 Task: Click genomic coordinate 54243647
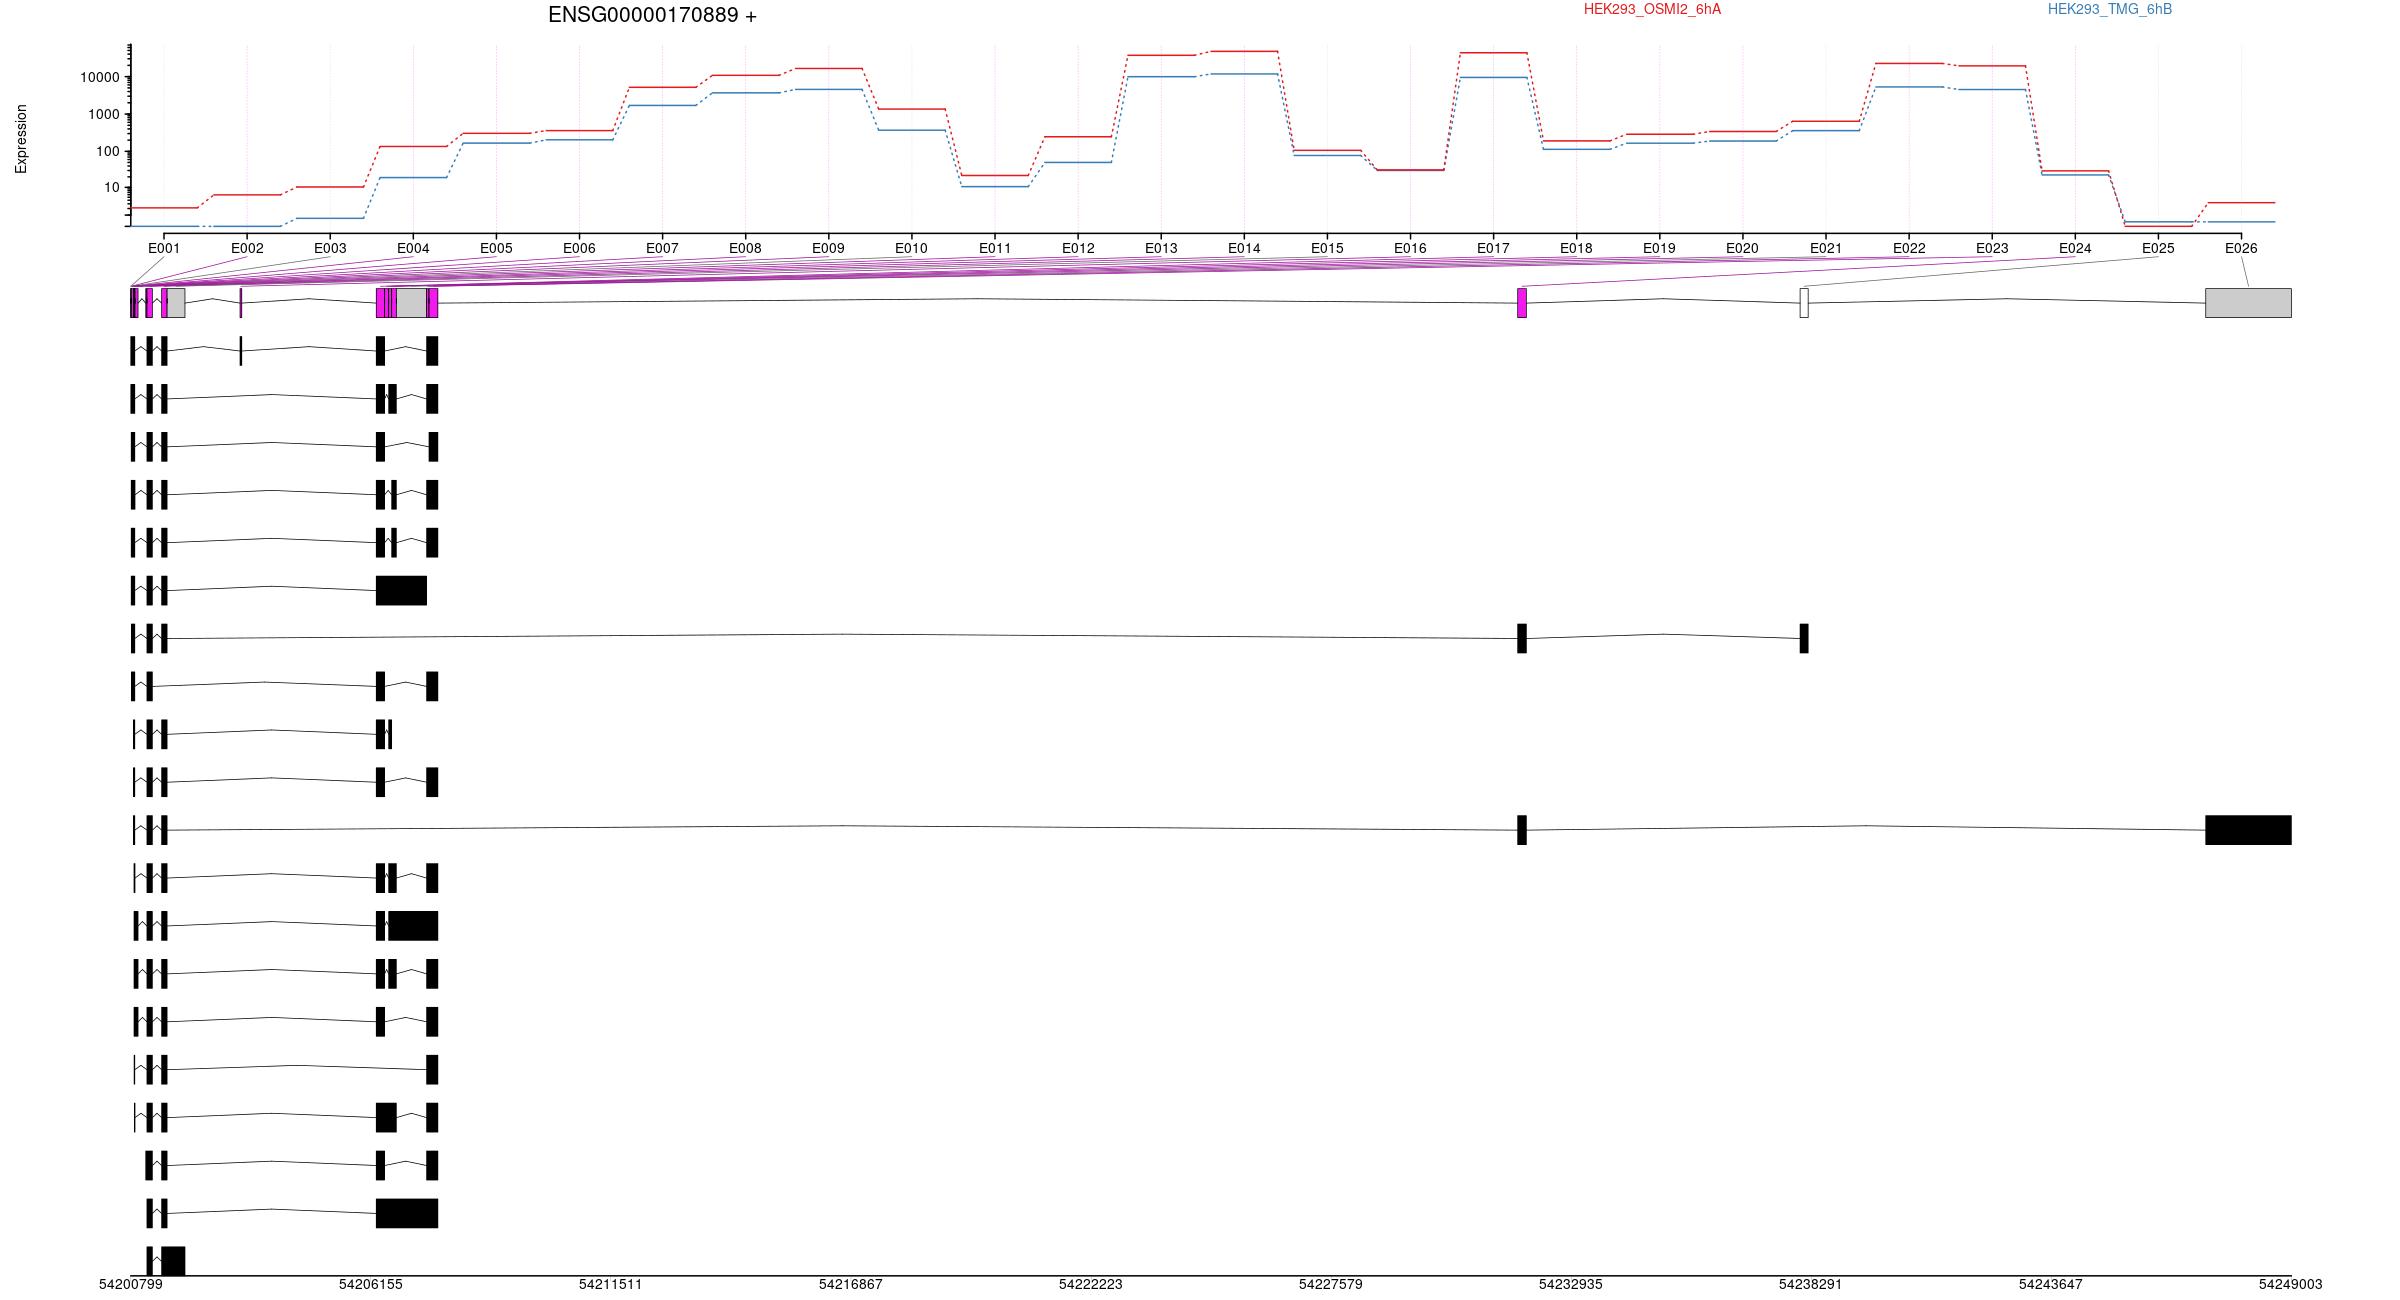(2051, 1284)
